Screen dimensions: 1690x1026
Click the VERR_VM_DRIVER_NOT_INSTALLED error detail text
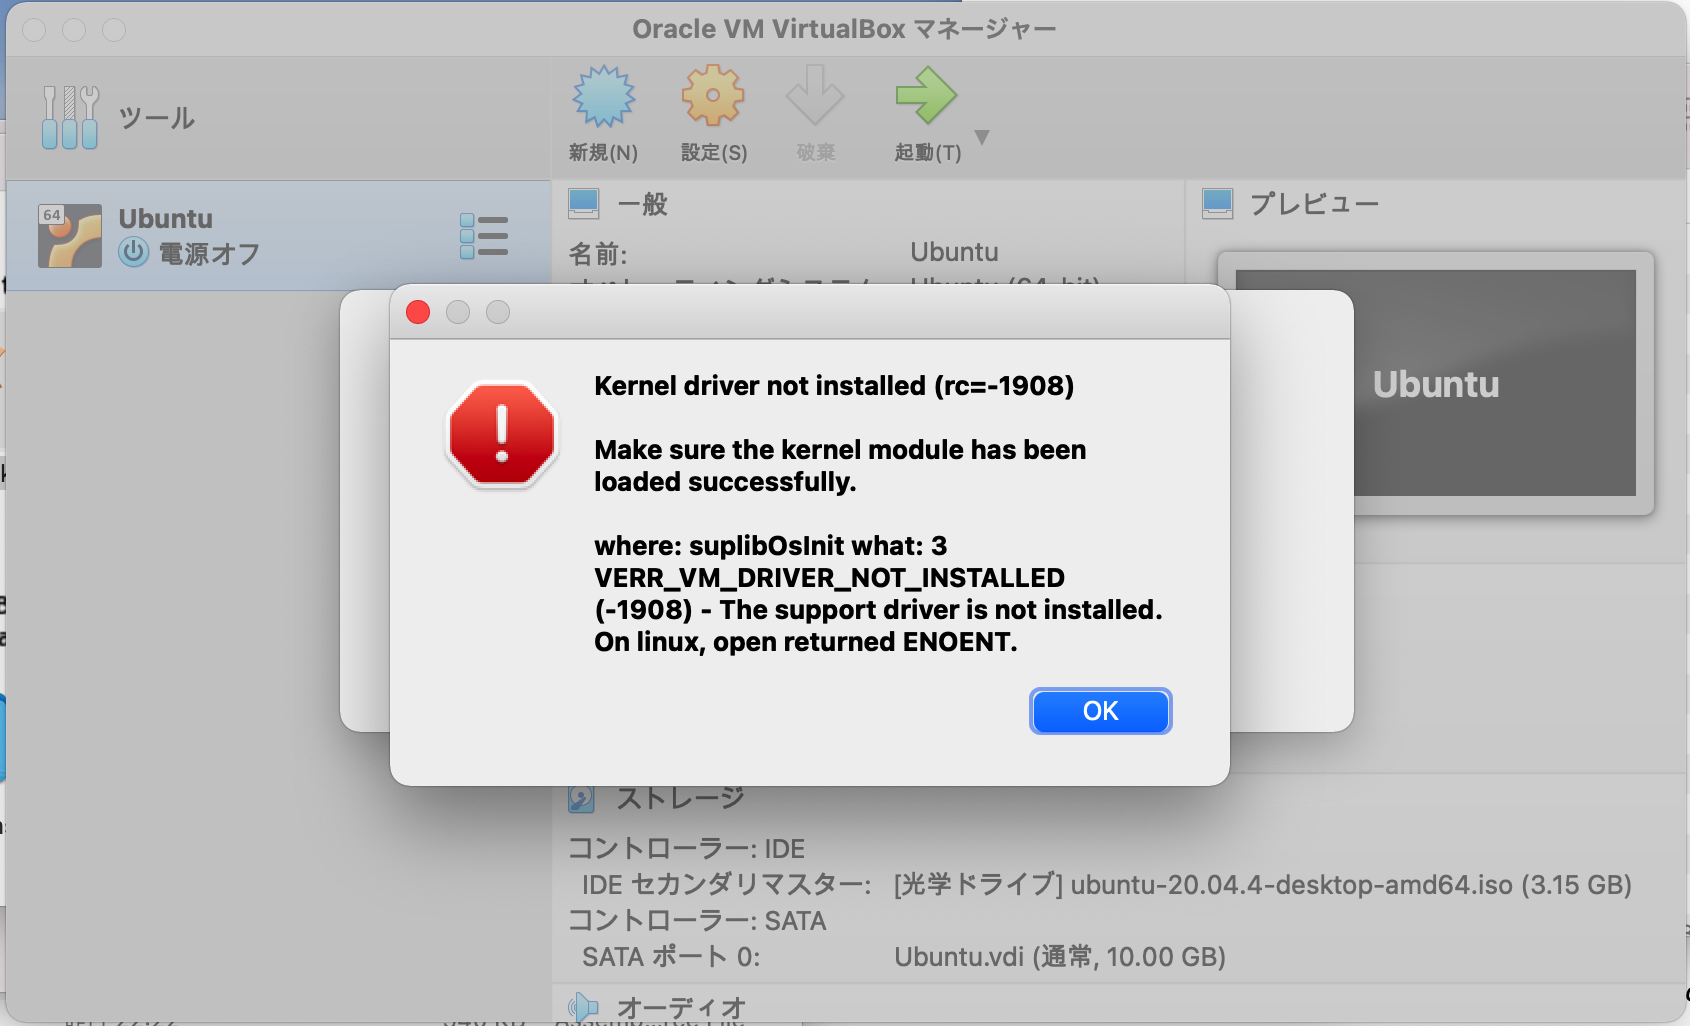point(829,578)
